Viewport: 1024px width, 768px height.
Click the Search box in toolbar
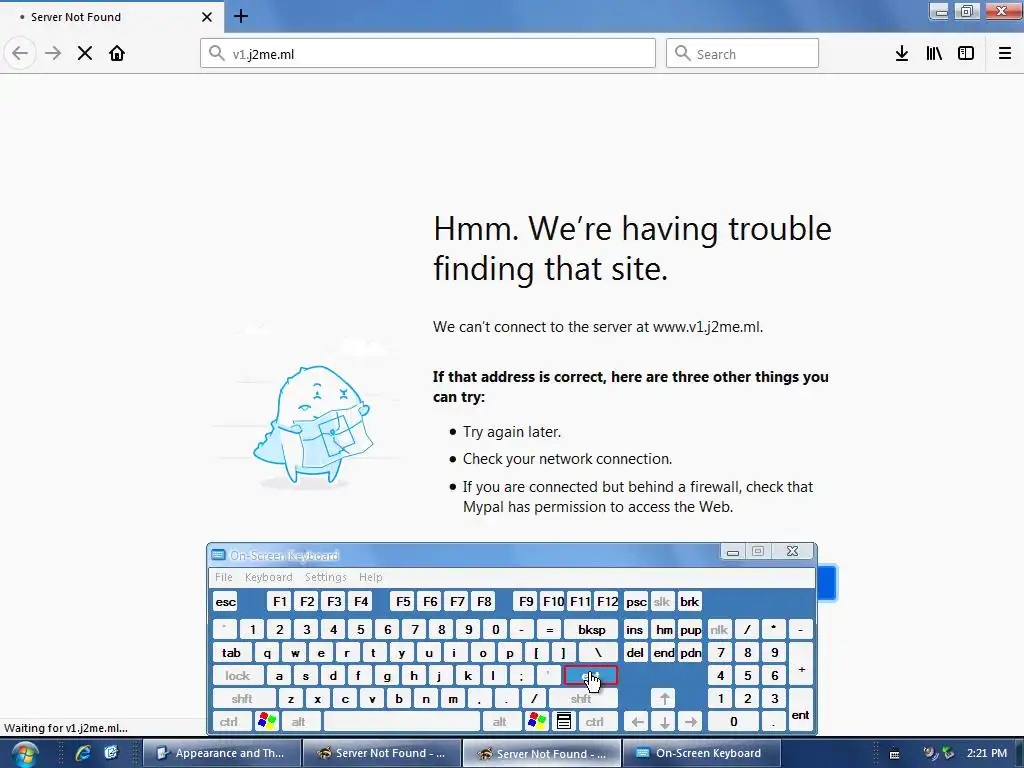pyautogui.click(x=743, y=54)
